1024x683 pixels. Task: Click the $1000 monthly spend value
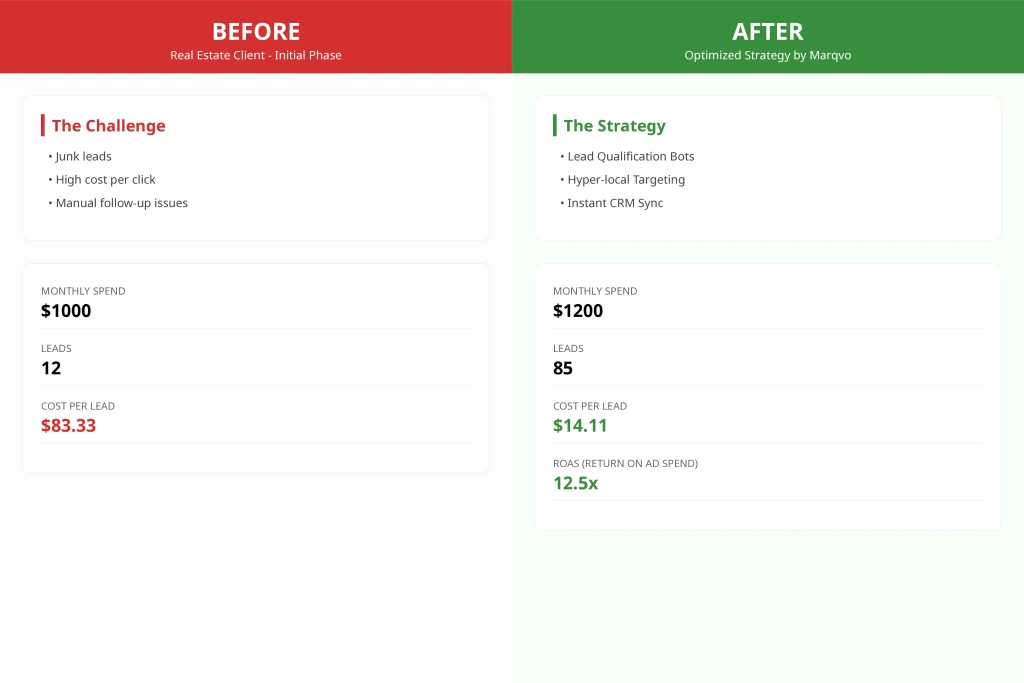[x=66, y=311]
